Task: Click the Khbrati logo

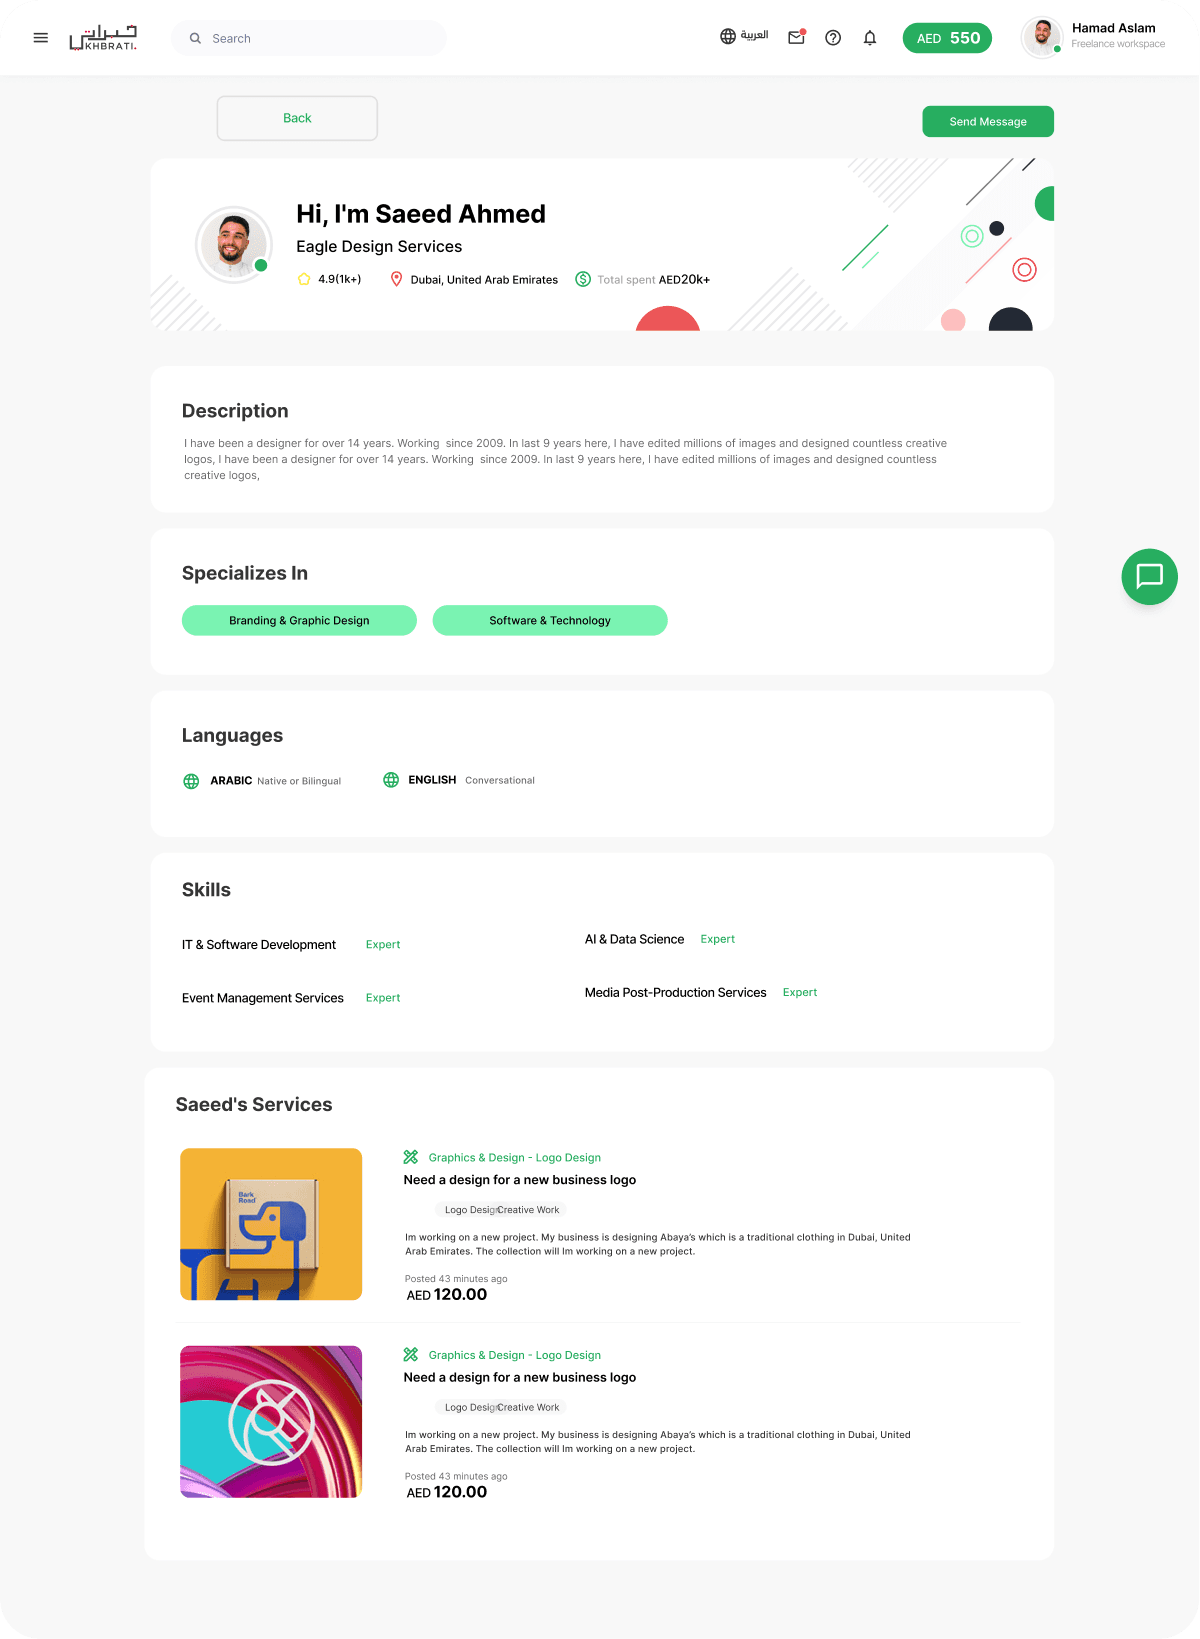Action: point(103,38)
